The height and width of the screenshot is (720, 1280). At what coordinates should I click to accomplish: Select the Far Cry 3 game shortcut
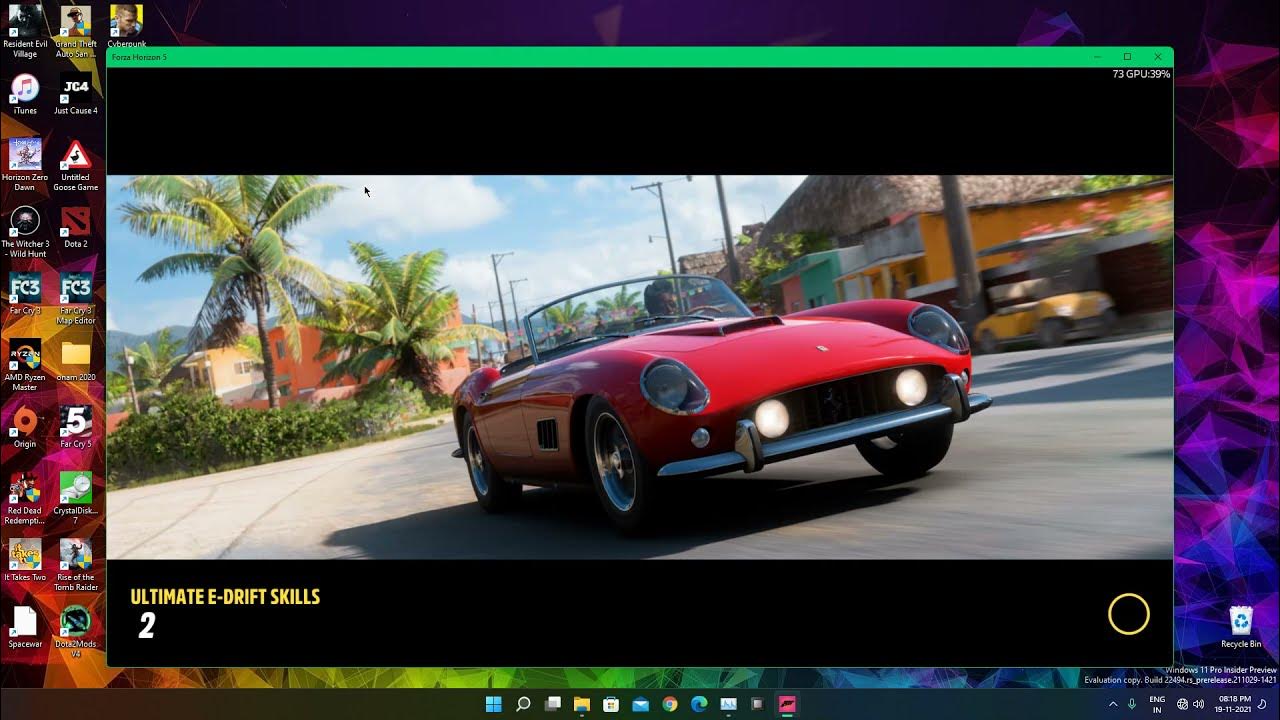(25, 294)
